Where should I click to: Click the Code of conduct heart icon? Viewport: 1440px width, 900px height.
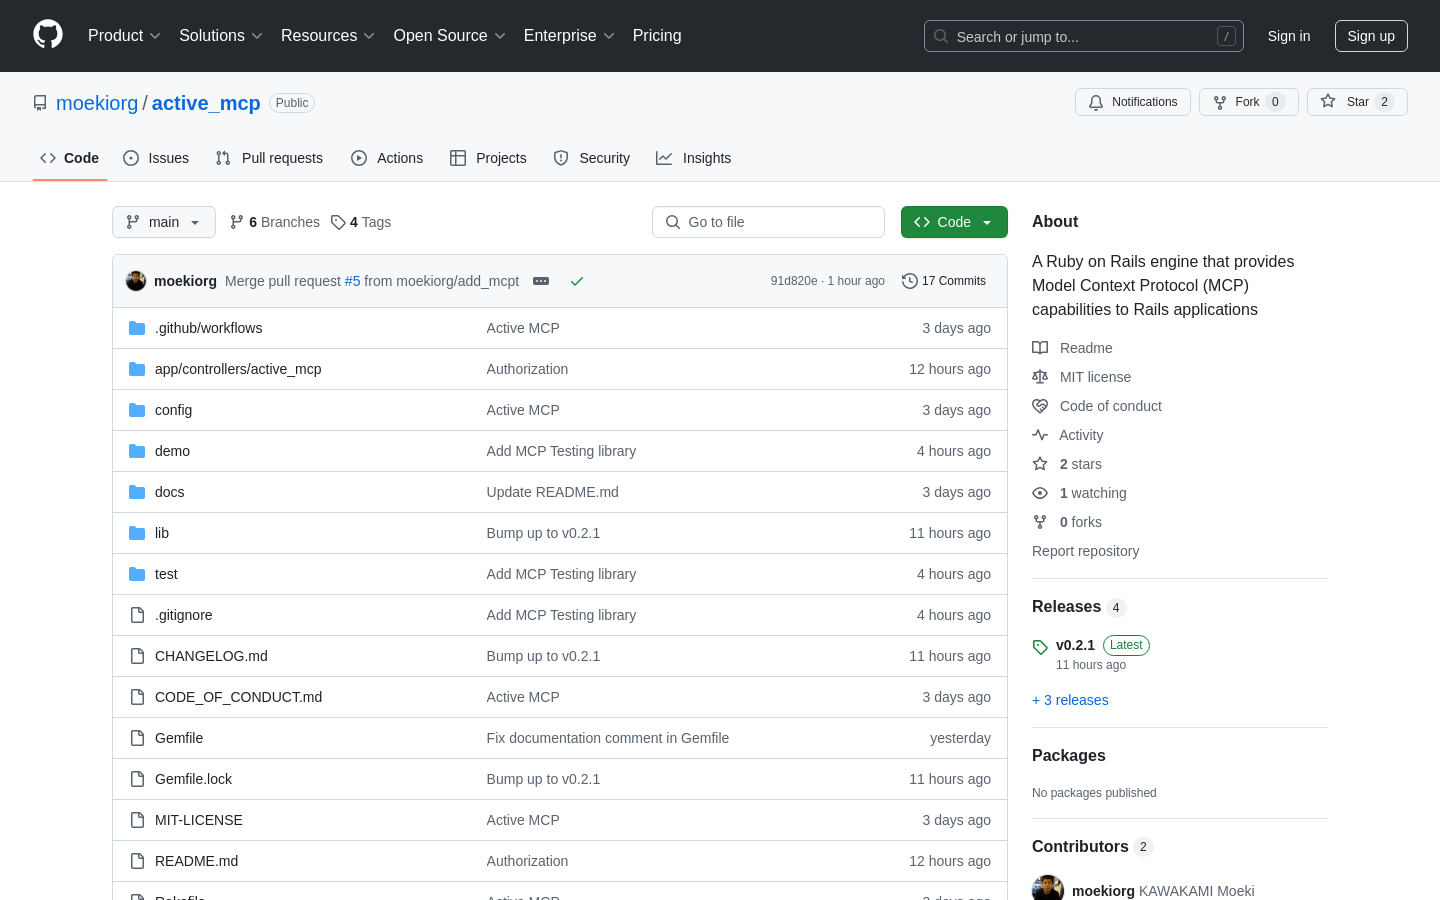coord(1040,406)
